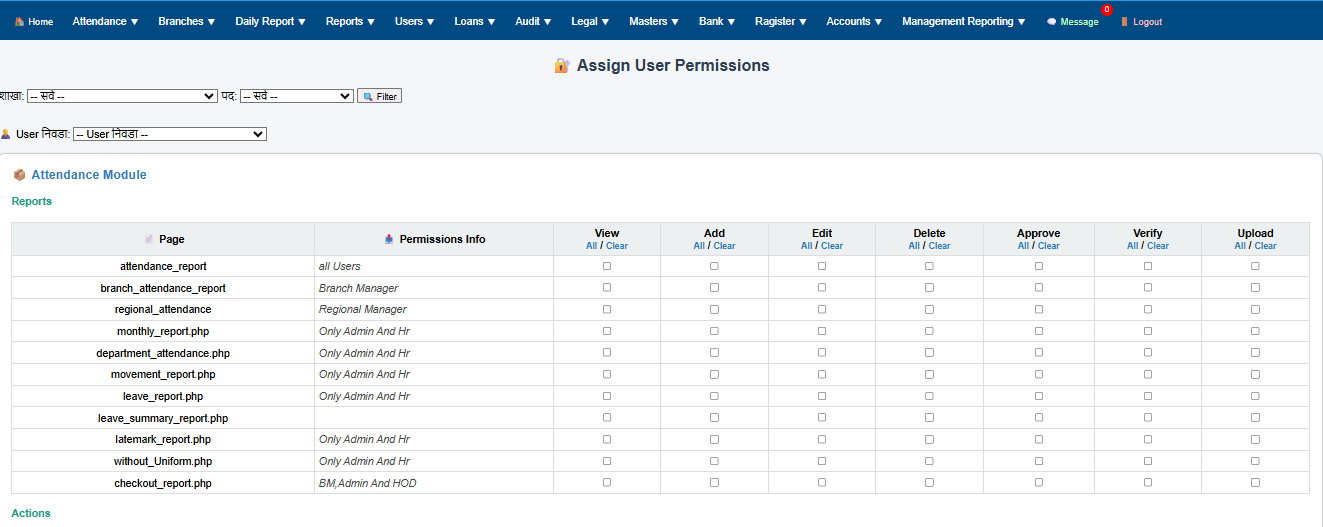Image resolution: width=1323 pixels, height=527 pixels.
Task: Click the Logout door icon
Action: (x=1124, y=22)
